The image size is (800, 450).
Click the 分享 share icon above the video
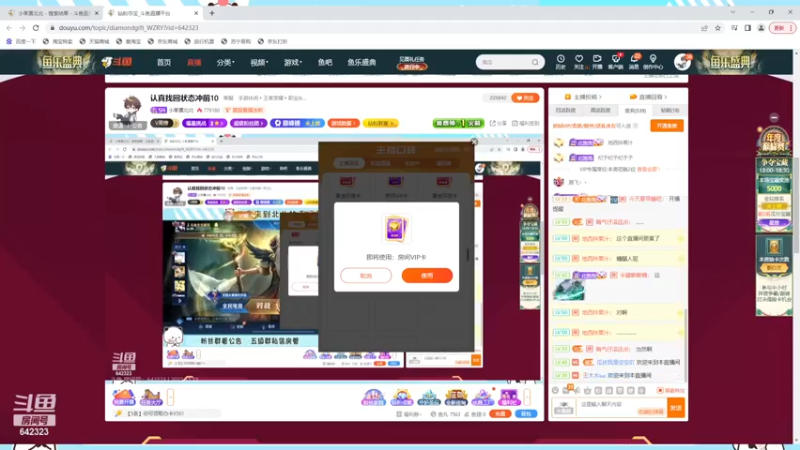(x=500, y=123)
